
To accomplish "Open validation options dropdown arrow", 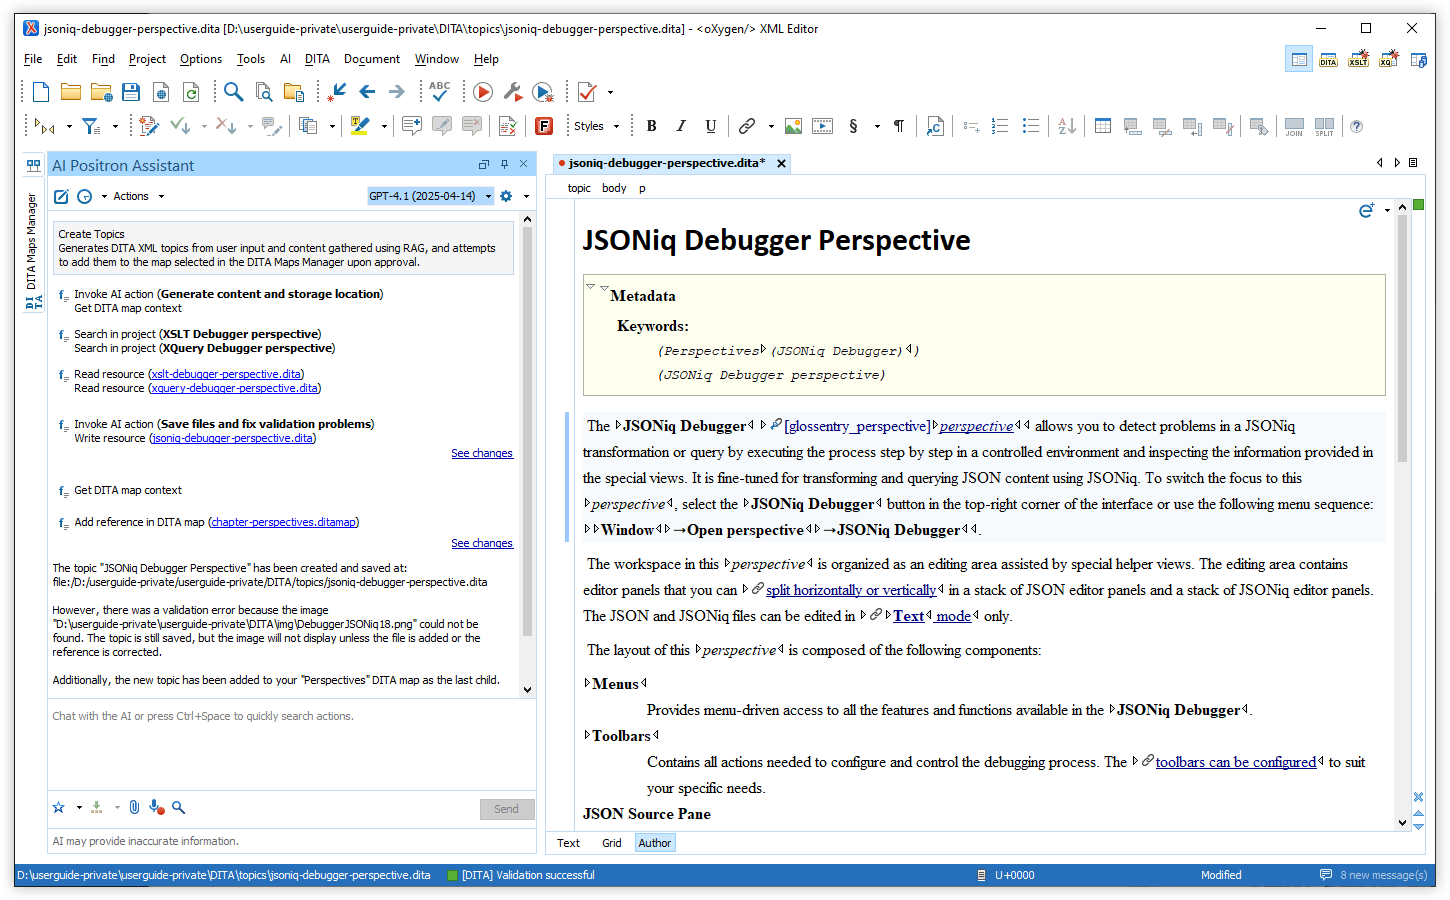I will [x=610, y=92].
